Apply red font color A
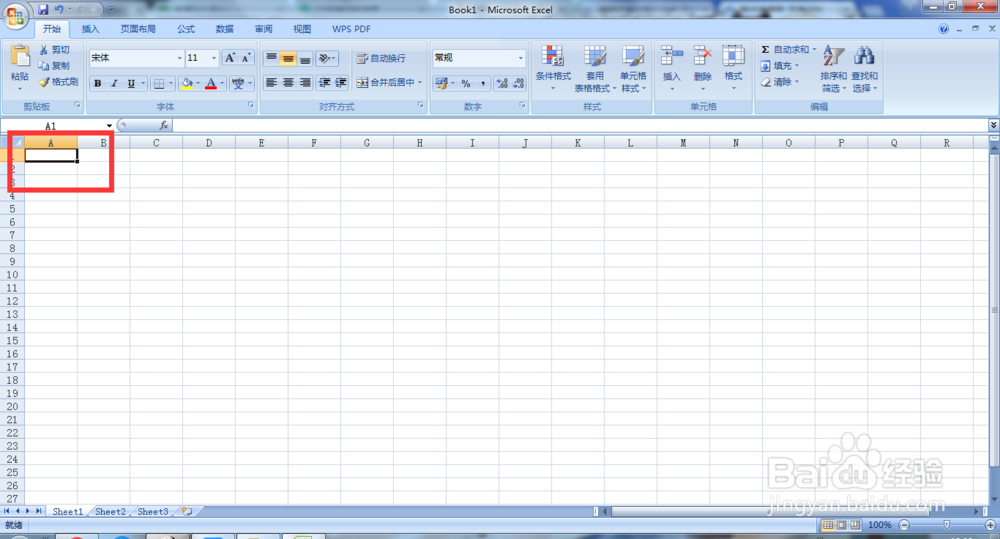This screenshot has height=539, width=1000. tap(210, 83)
